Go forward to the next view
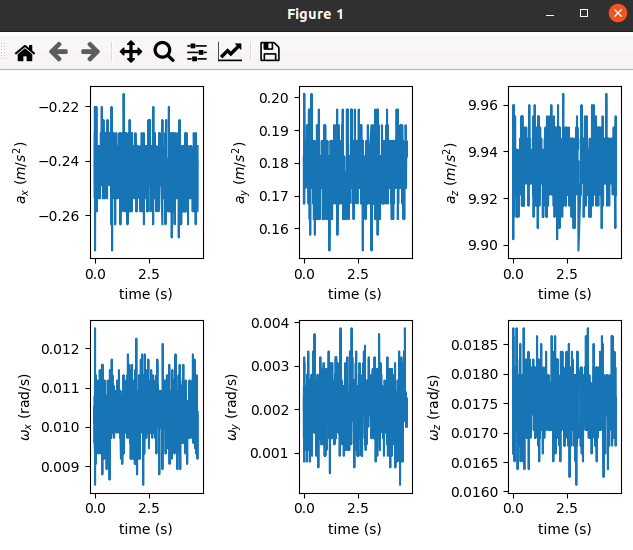Viewport: 633px width, 550px height. (90, 52)
